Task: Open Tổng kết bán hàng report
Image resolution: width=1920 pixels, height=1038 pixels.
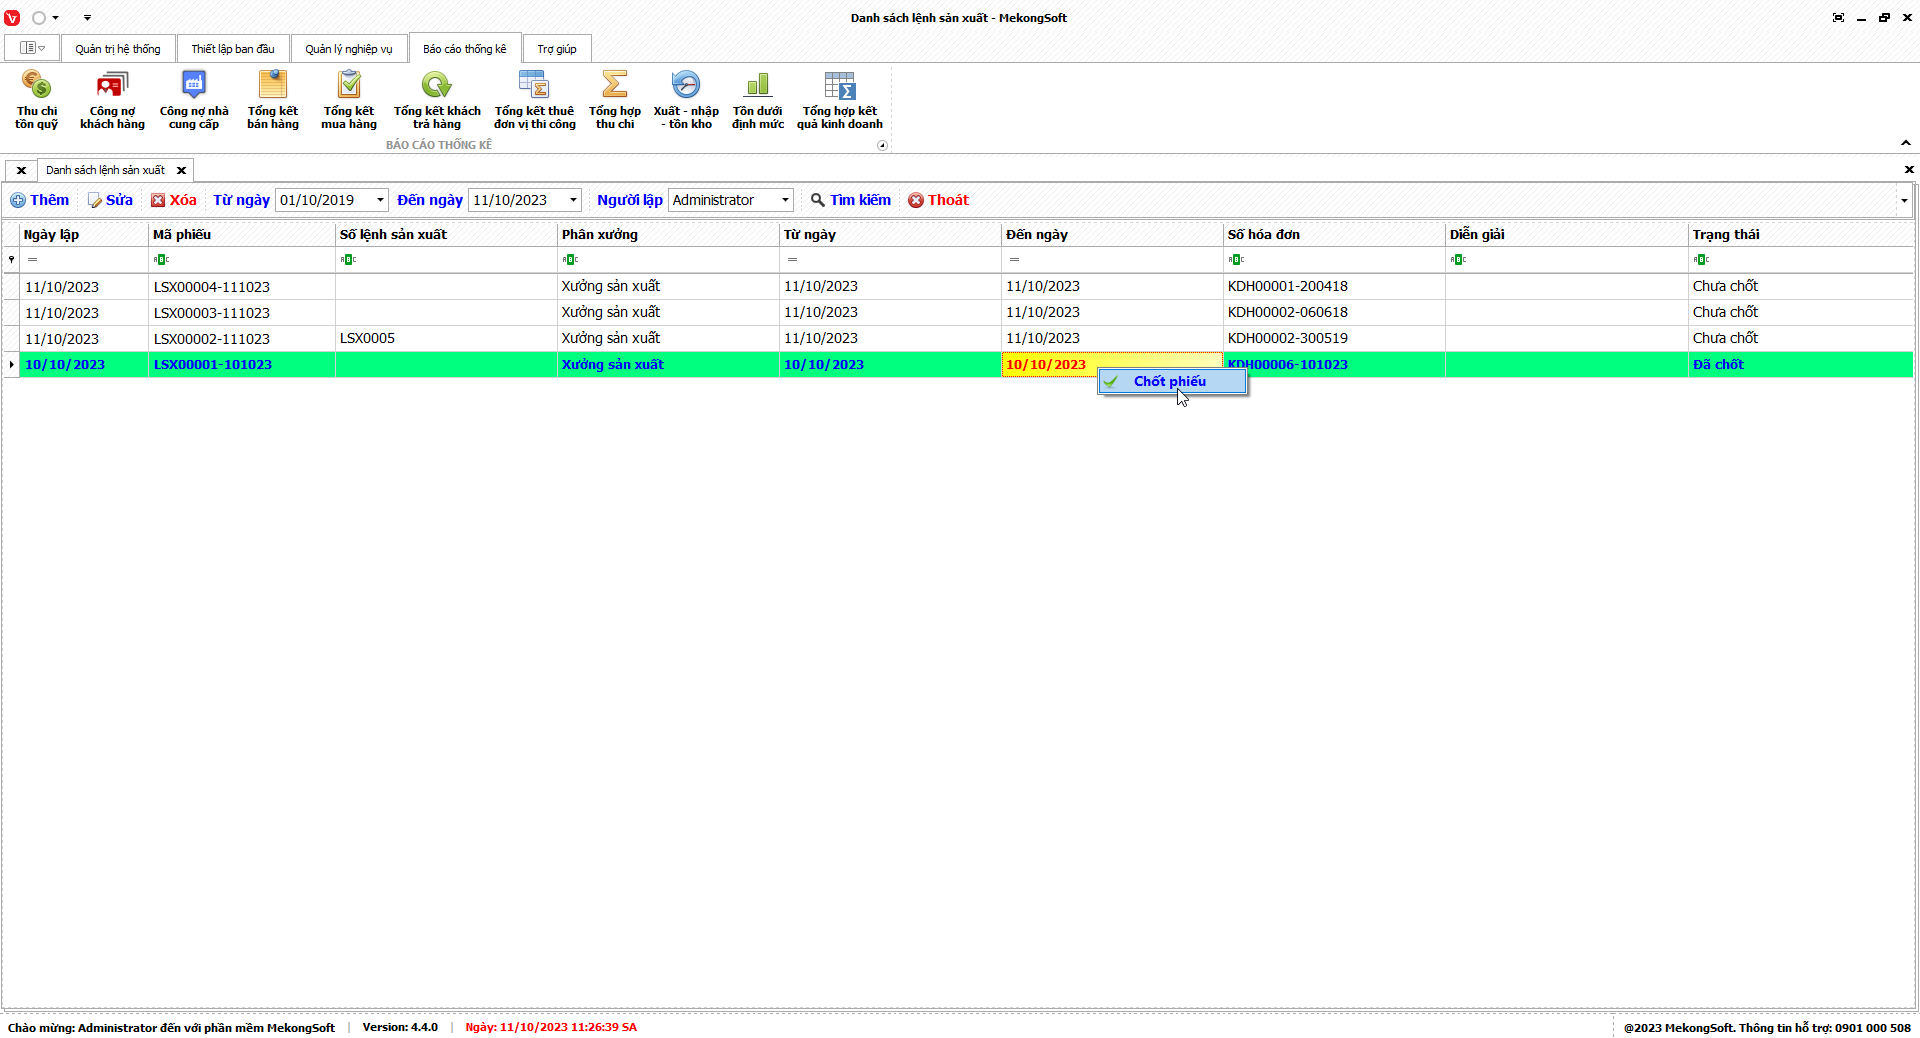Action: click(273, 100)
